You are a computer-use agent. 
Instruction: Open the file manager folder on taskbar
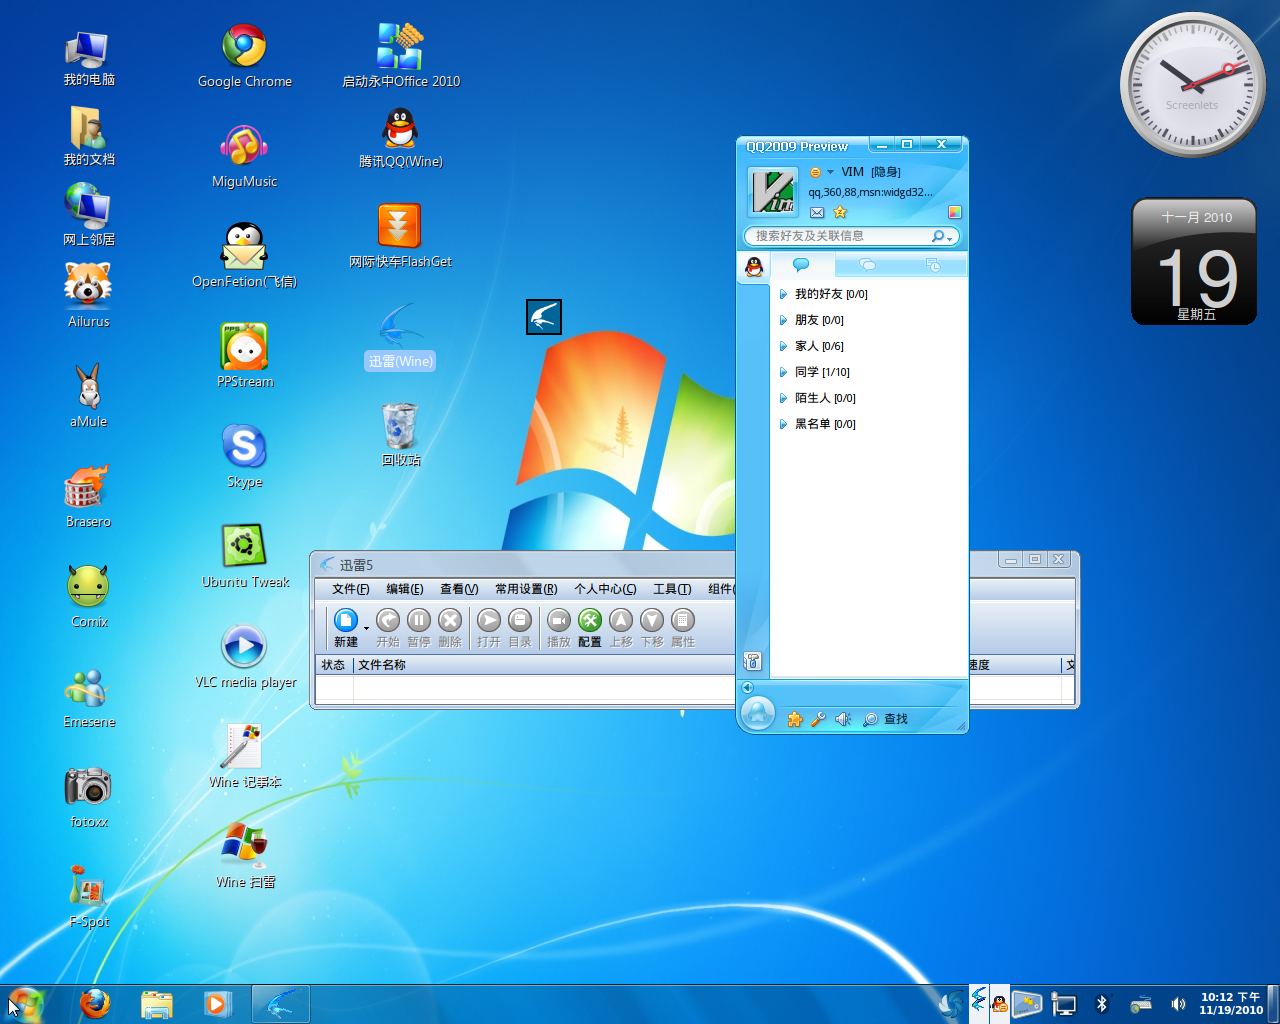click(157, 1004)
